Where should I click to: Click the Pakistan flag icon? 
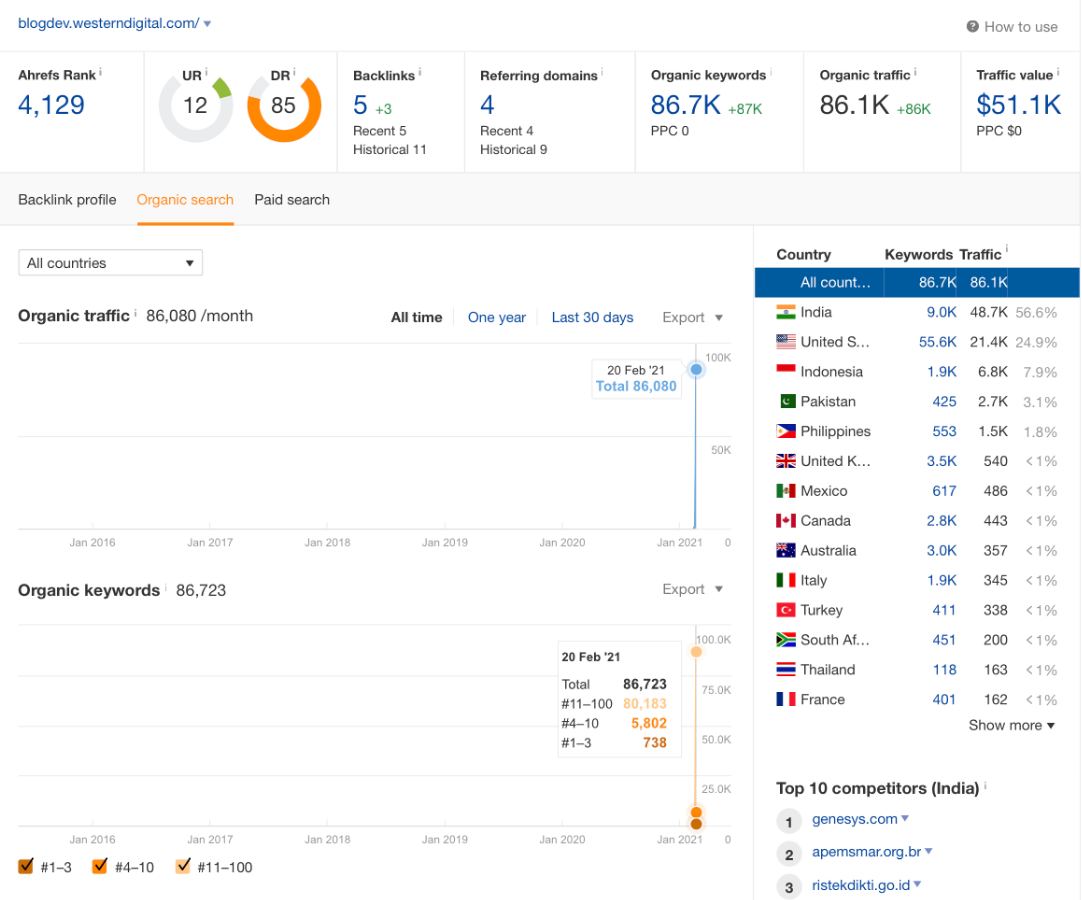click(787, 401)
